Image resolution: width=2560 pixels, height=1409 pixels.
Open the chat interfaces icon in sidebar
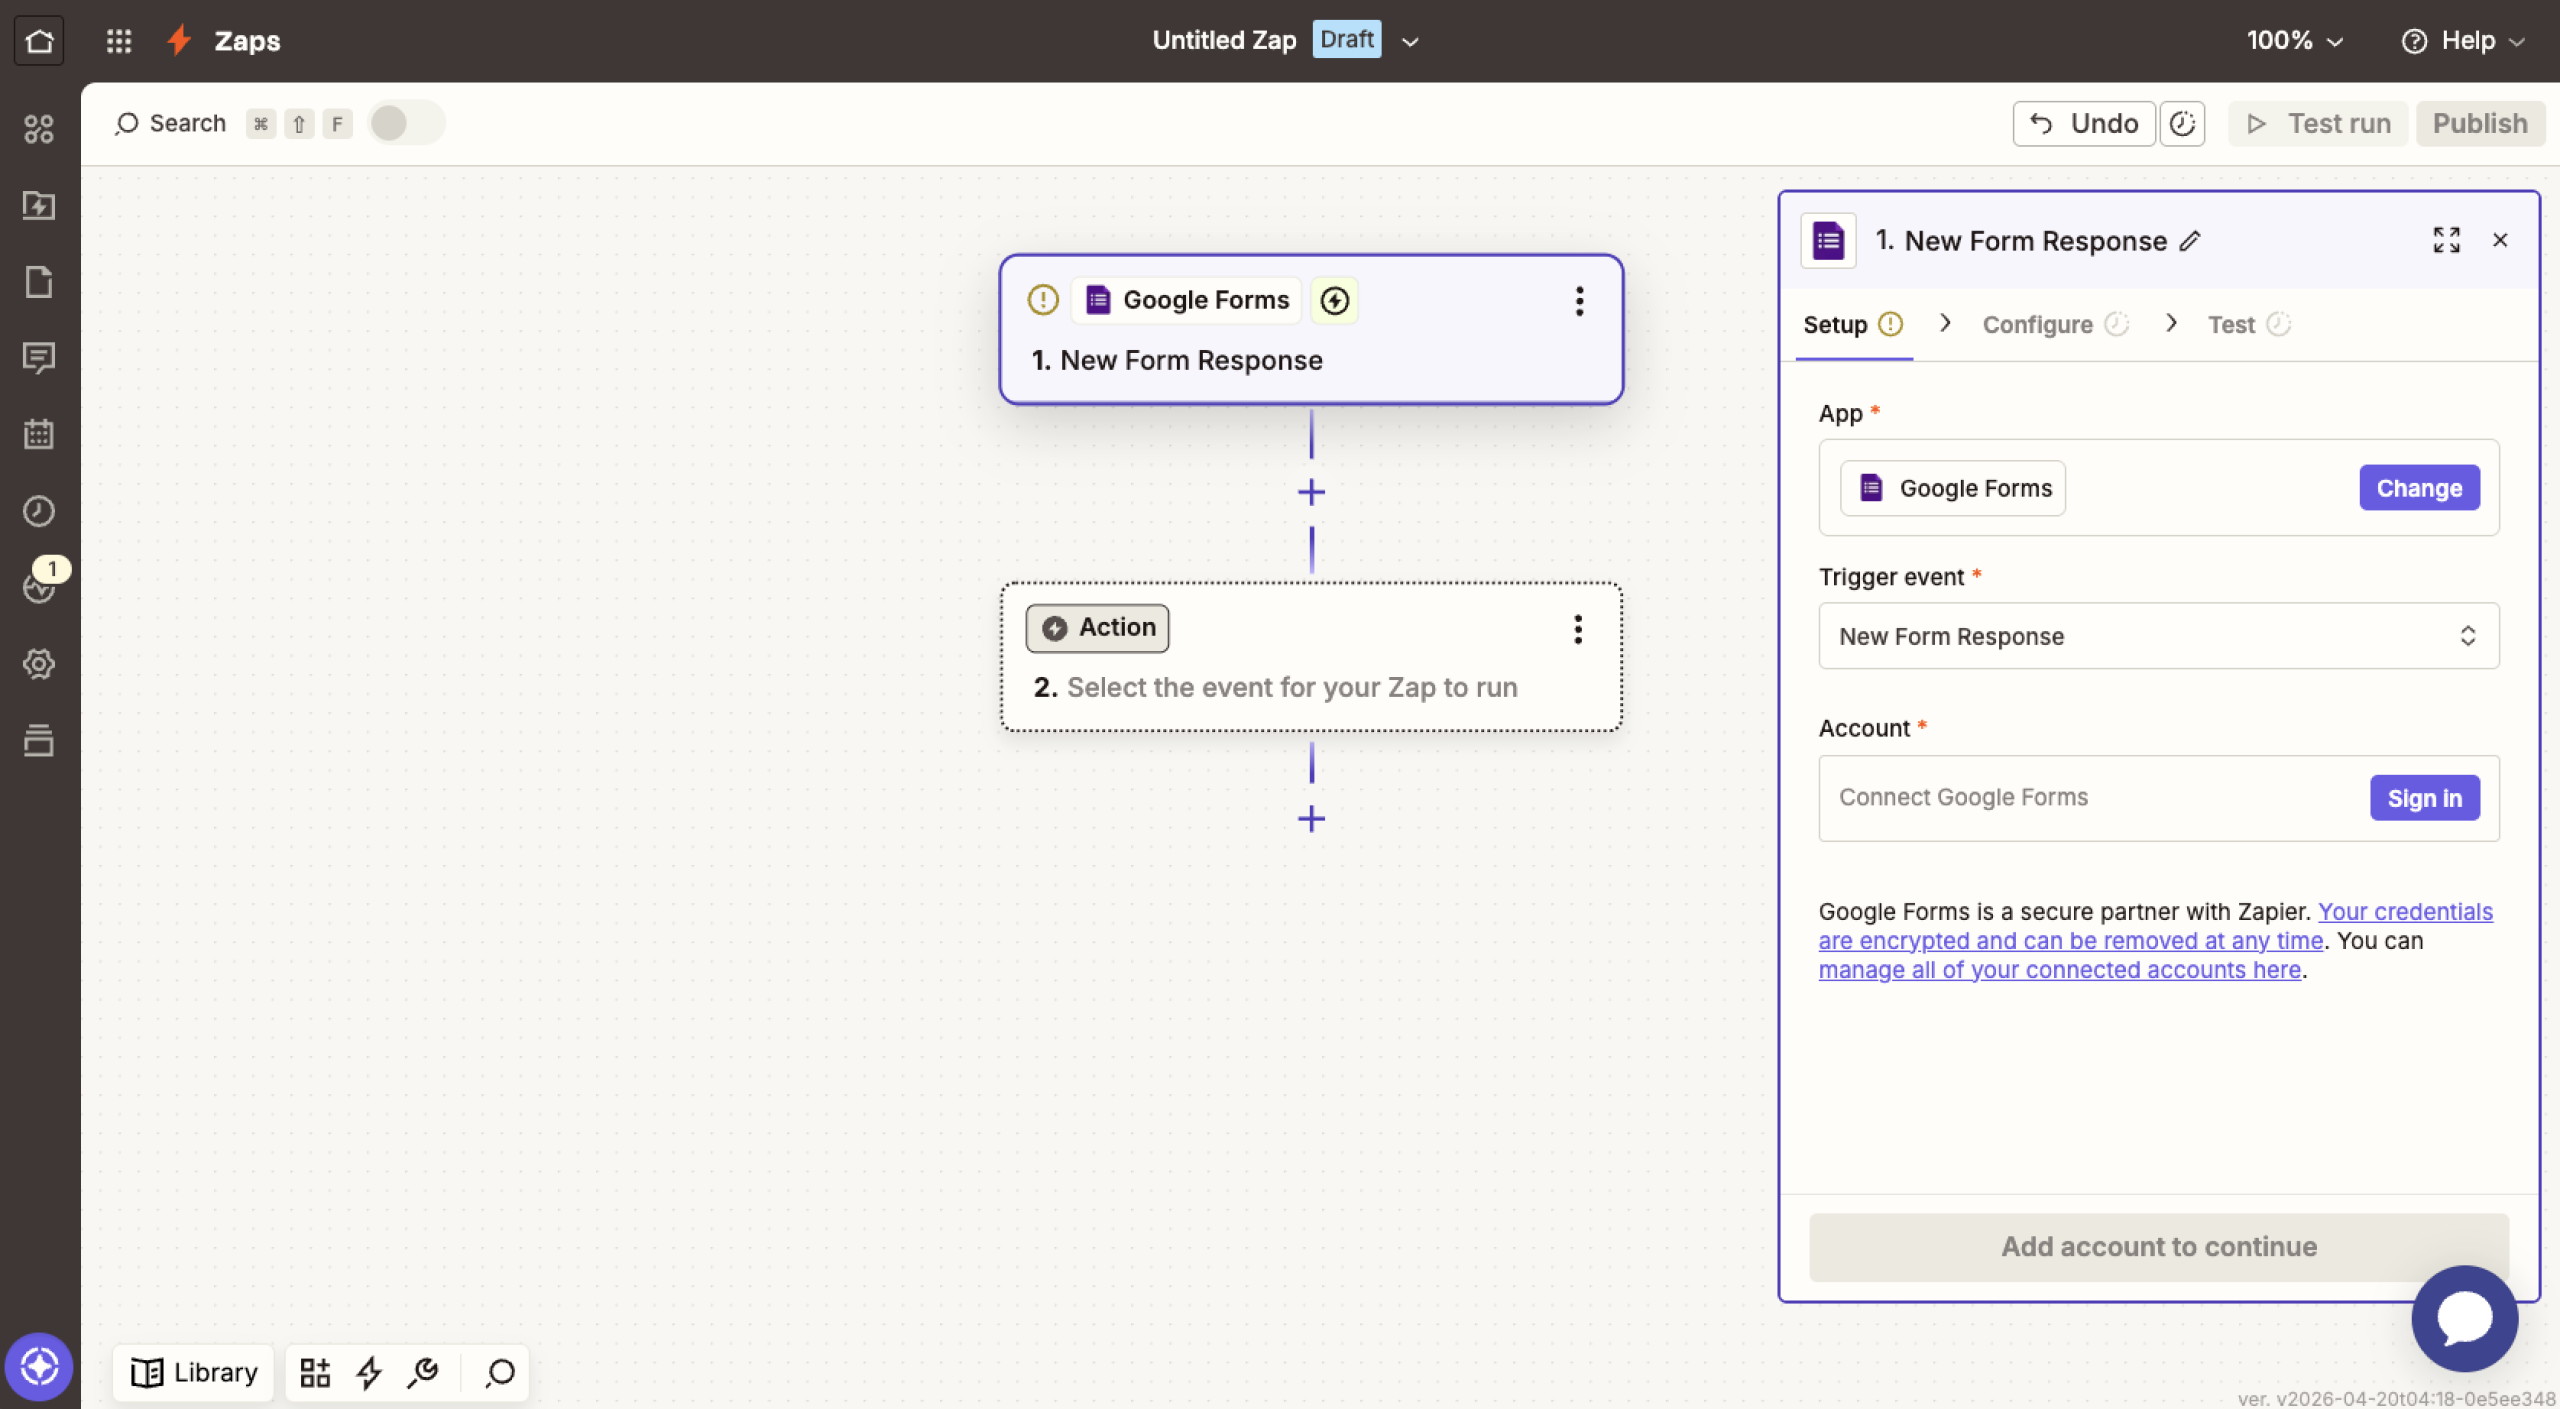pyautogui.click(x=39, y=359)
